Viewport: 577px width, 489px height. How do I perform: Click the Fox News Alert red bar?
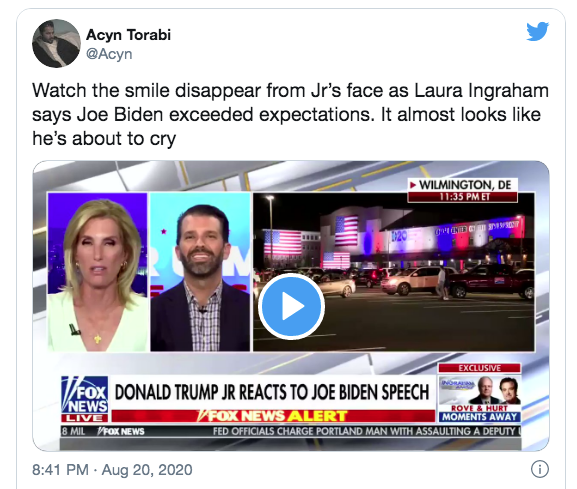273,416
